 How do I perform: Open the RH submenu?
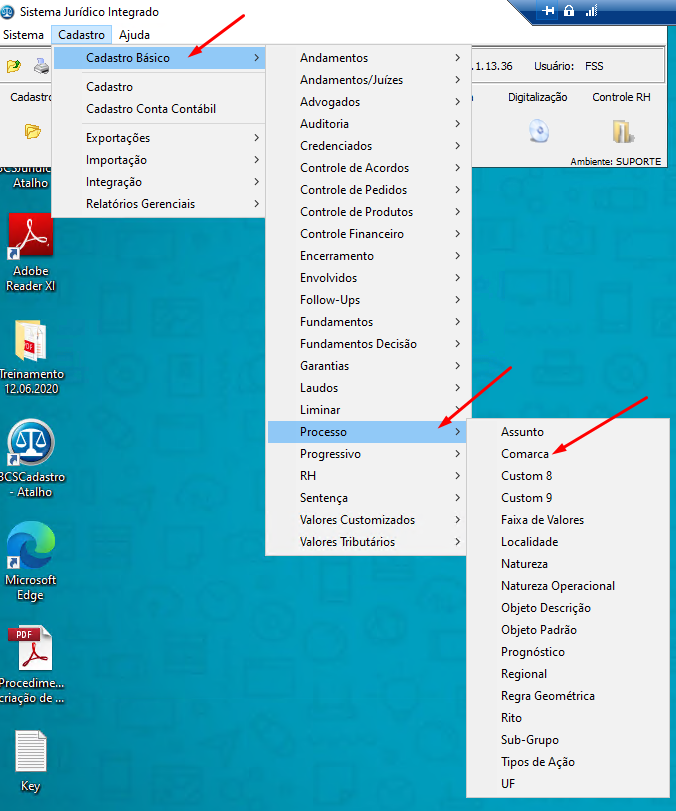point(367,476)
